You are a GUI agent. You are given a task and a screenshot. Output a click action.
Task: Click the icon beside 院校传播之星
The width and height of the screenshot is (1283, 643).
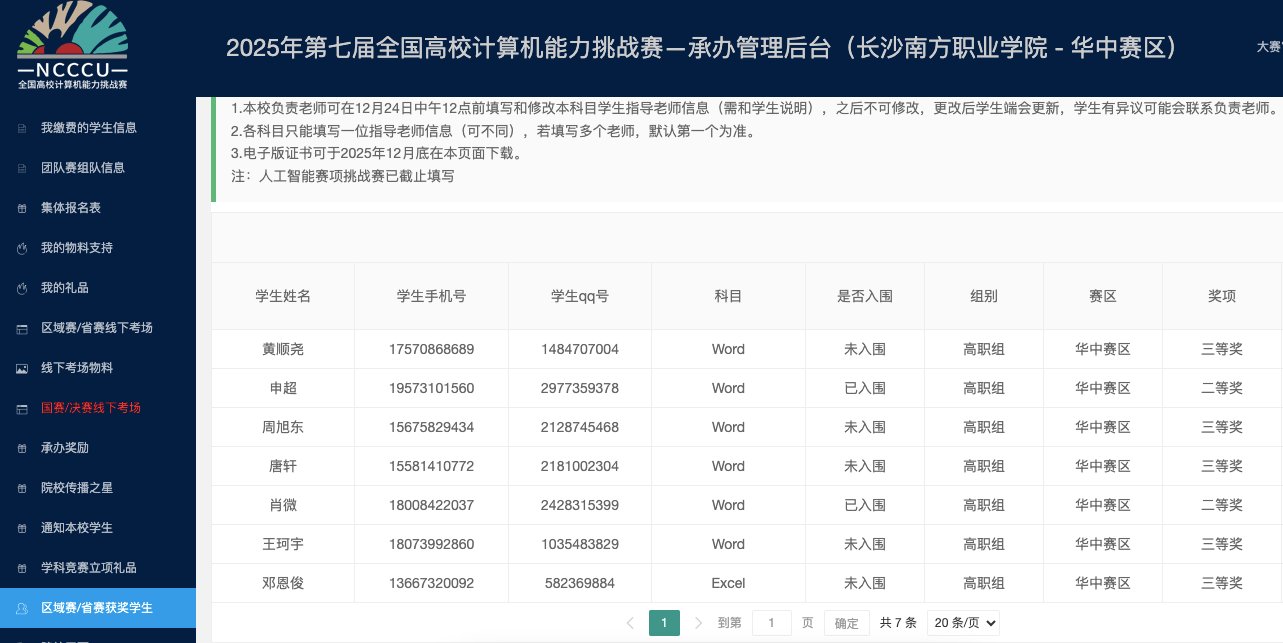(22, 488)
